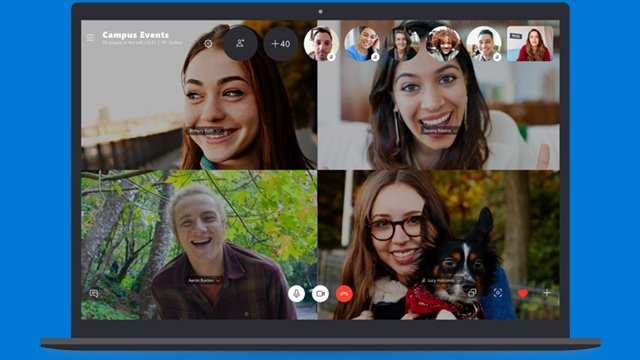
Task: Open call settings via the gear icon
Action: 208,43
